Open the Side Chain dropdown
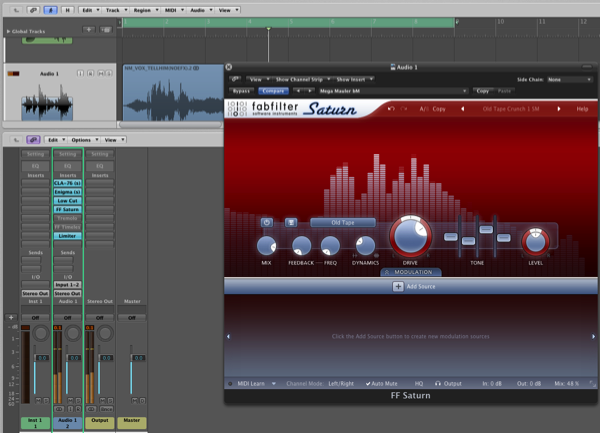Screen dimensions: 600x433 (567, 78)
